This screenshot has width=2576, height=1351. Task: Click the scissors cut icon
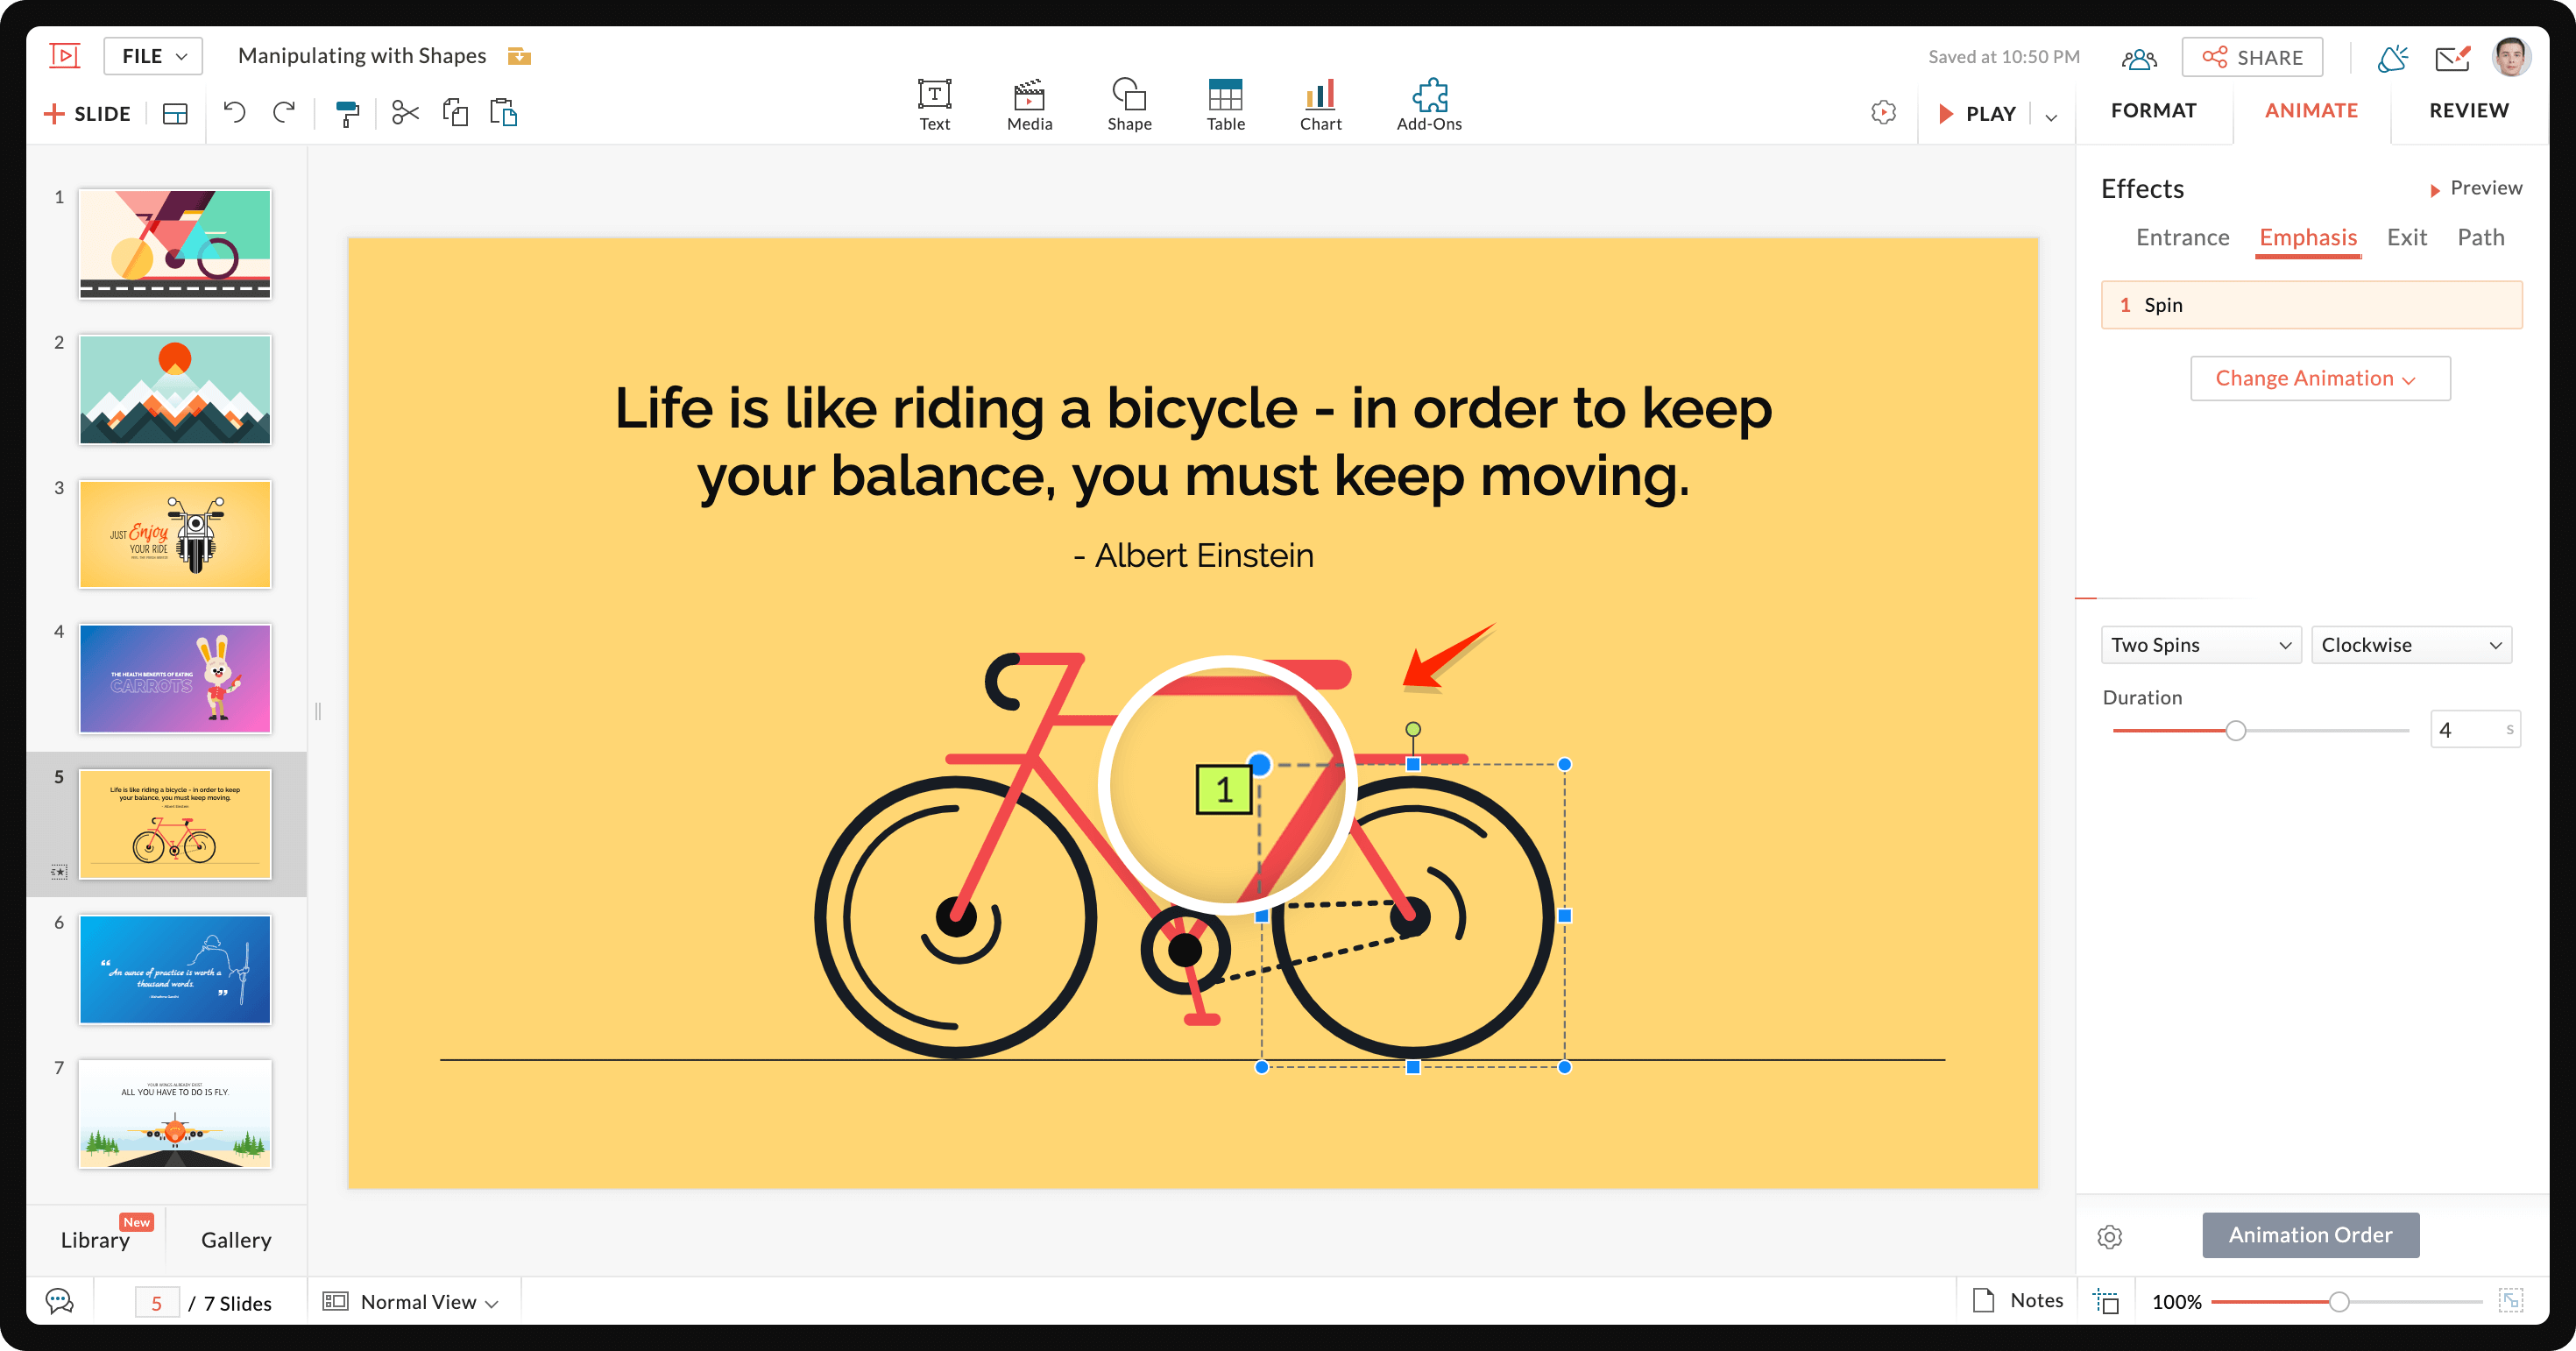point(405,112)
